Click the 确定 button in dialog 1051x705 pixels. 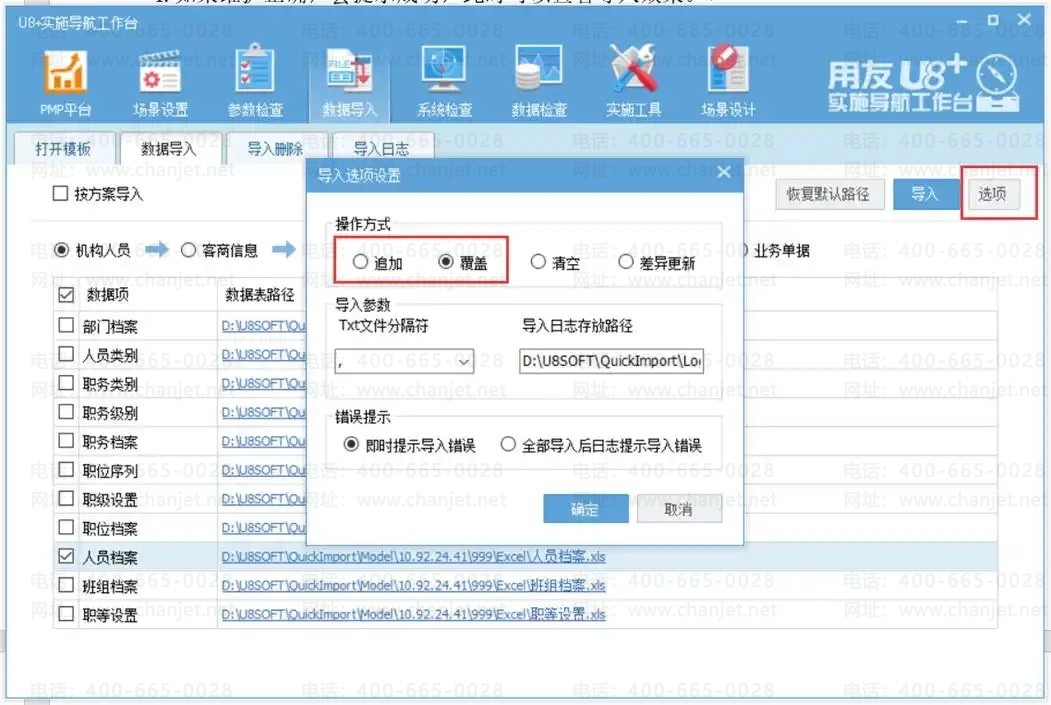[x=585, y=509]
